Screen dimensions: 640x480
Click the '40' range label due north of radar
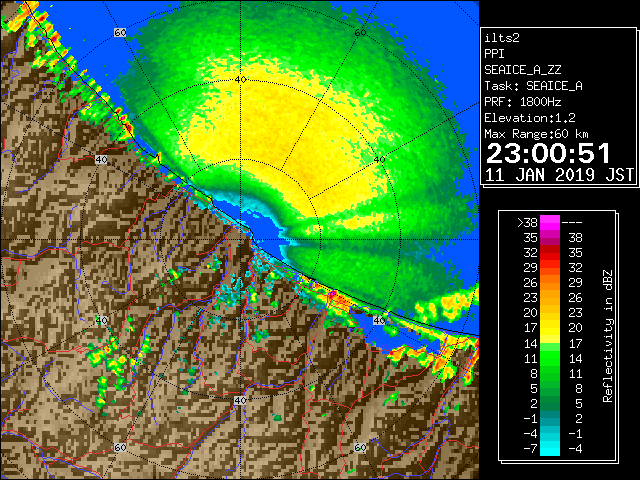(240, 80)
